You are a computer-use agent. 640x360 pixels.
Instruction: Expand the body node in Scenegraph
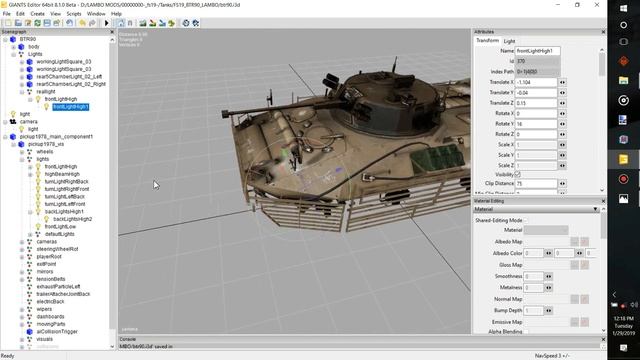tap(13, 47)
